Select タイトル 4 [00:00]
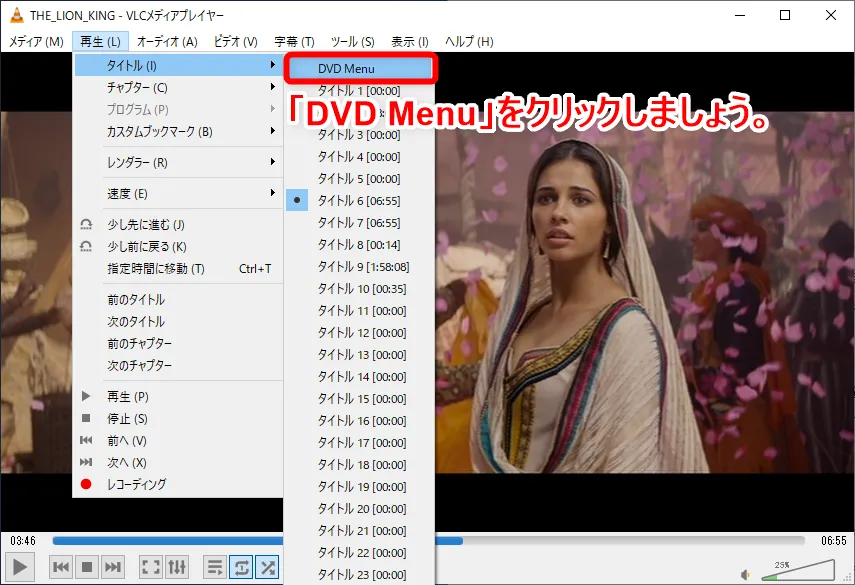855x585 pixels. point(359,156)
